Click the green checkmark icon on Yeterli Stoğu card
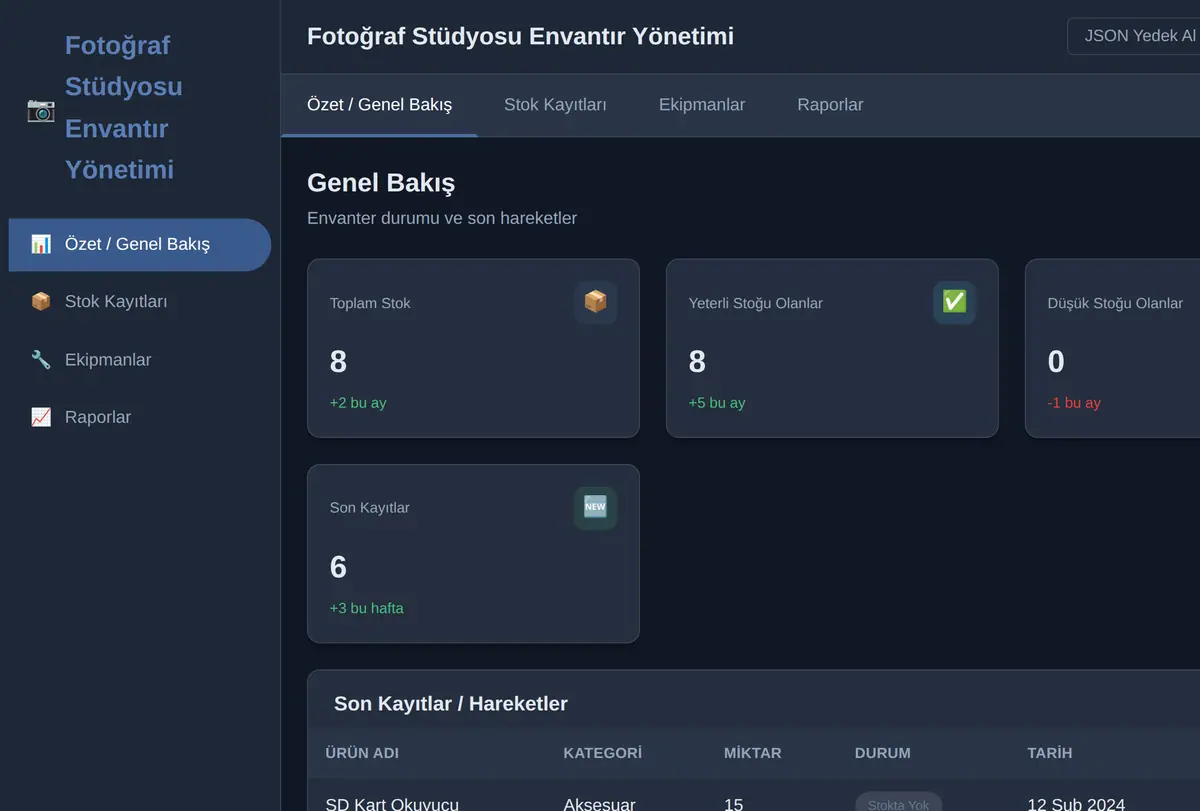 click(x=955, y=302)
